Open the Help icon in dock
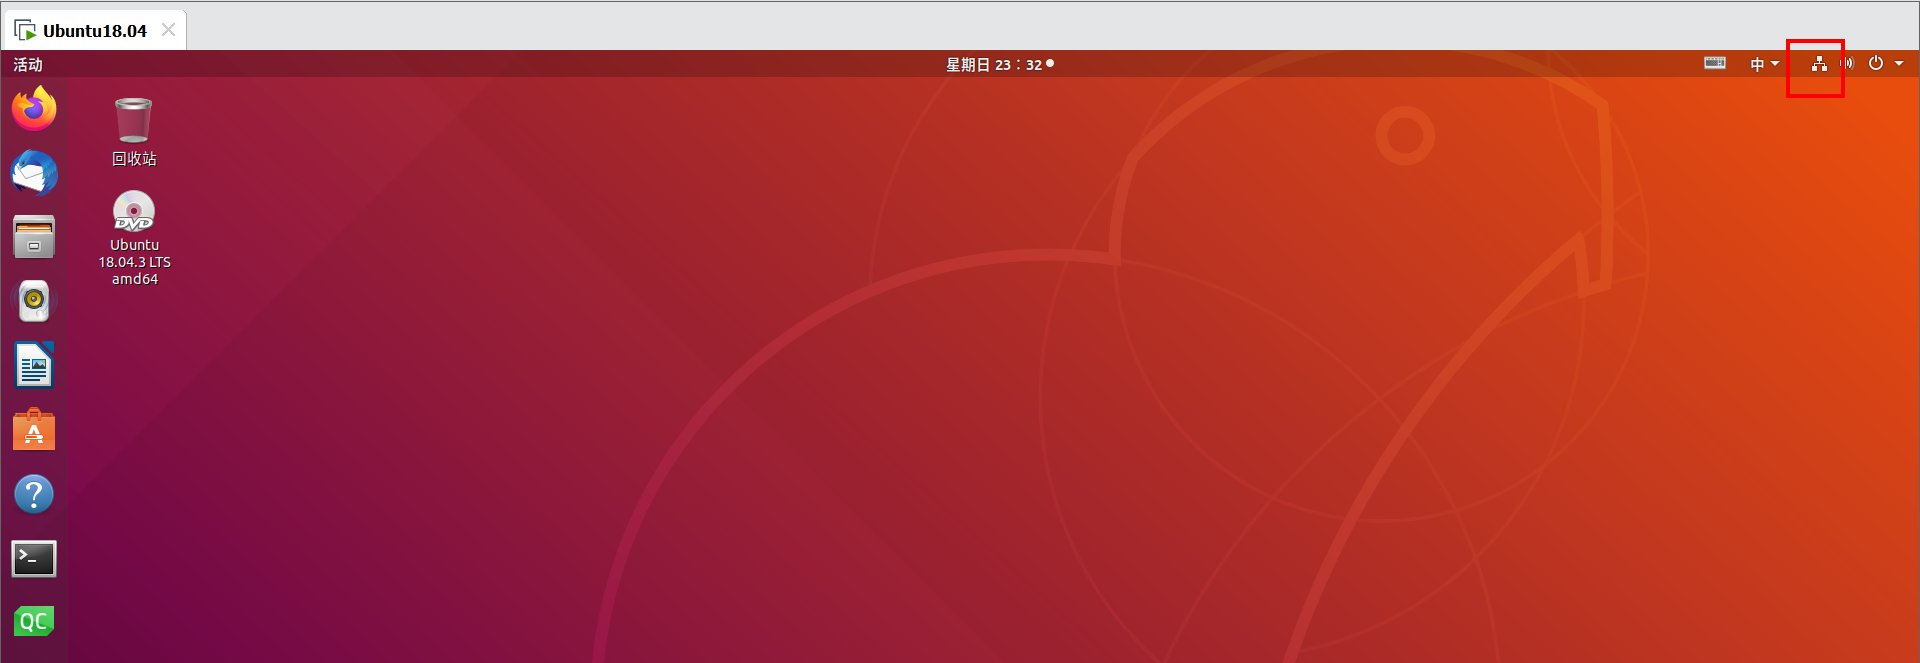1920x663 pixels. tap(34, 494)
